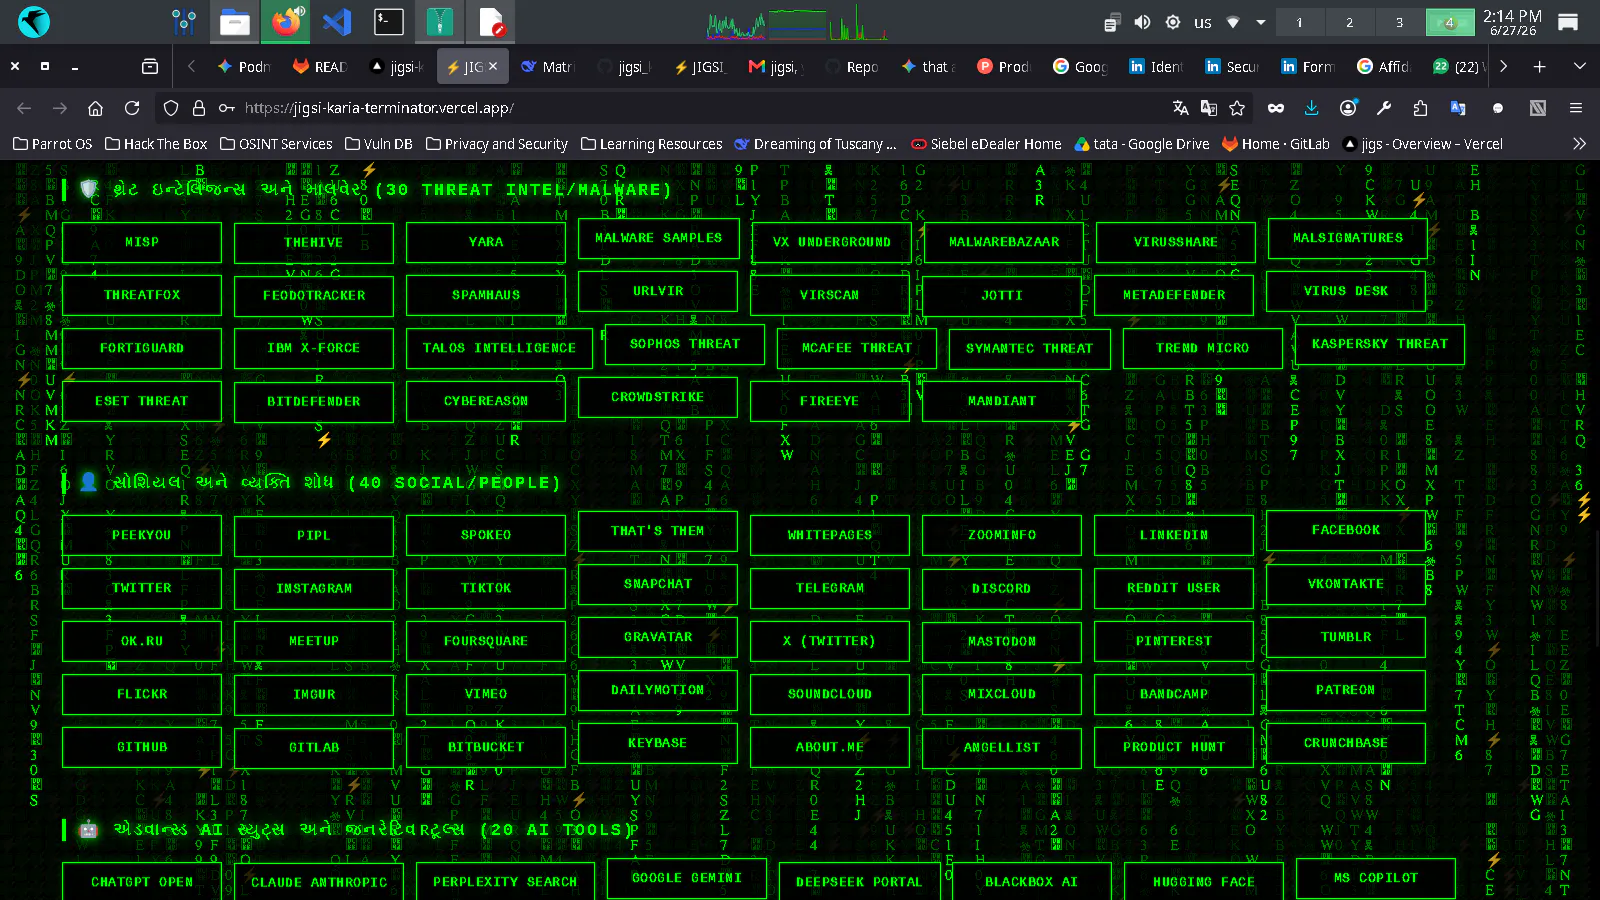
Task: Open the clipboard manager tray icon
Action: point(1112,22)
